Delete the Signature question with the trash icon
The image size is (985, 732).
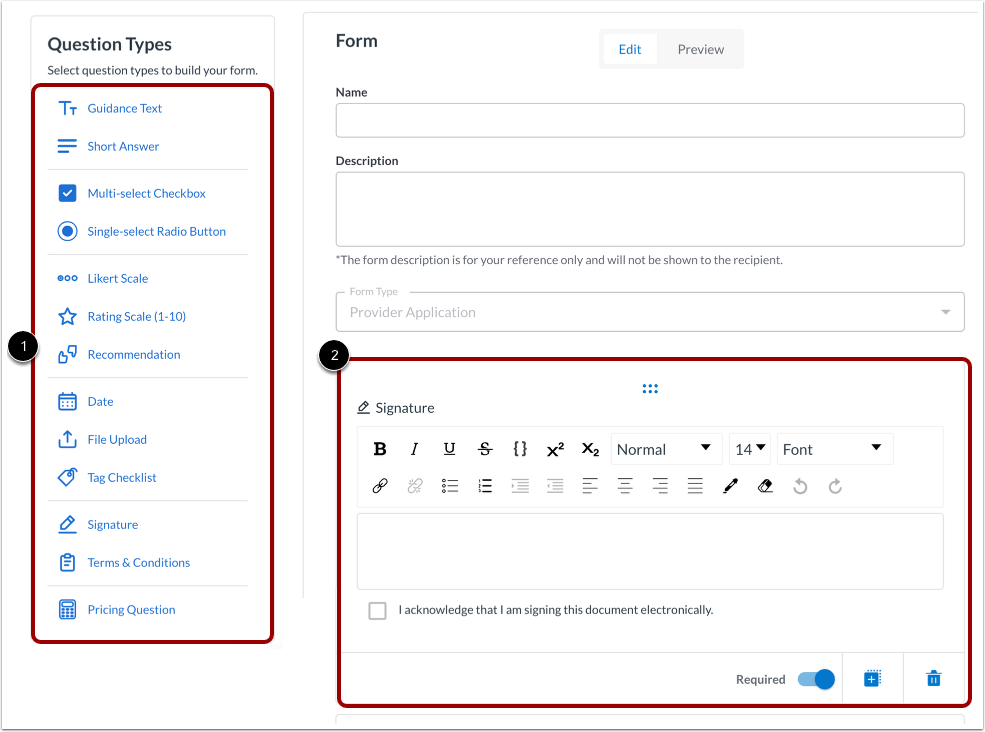tap(932, 678)
